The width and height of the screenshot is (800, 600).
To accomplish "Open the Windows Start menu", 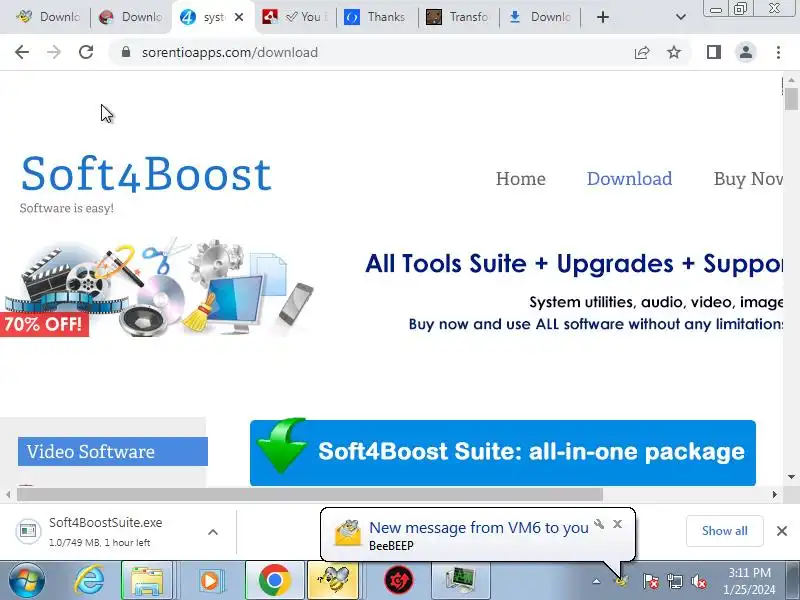I will [x=26, y=580].
